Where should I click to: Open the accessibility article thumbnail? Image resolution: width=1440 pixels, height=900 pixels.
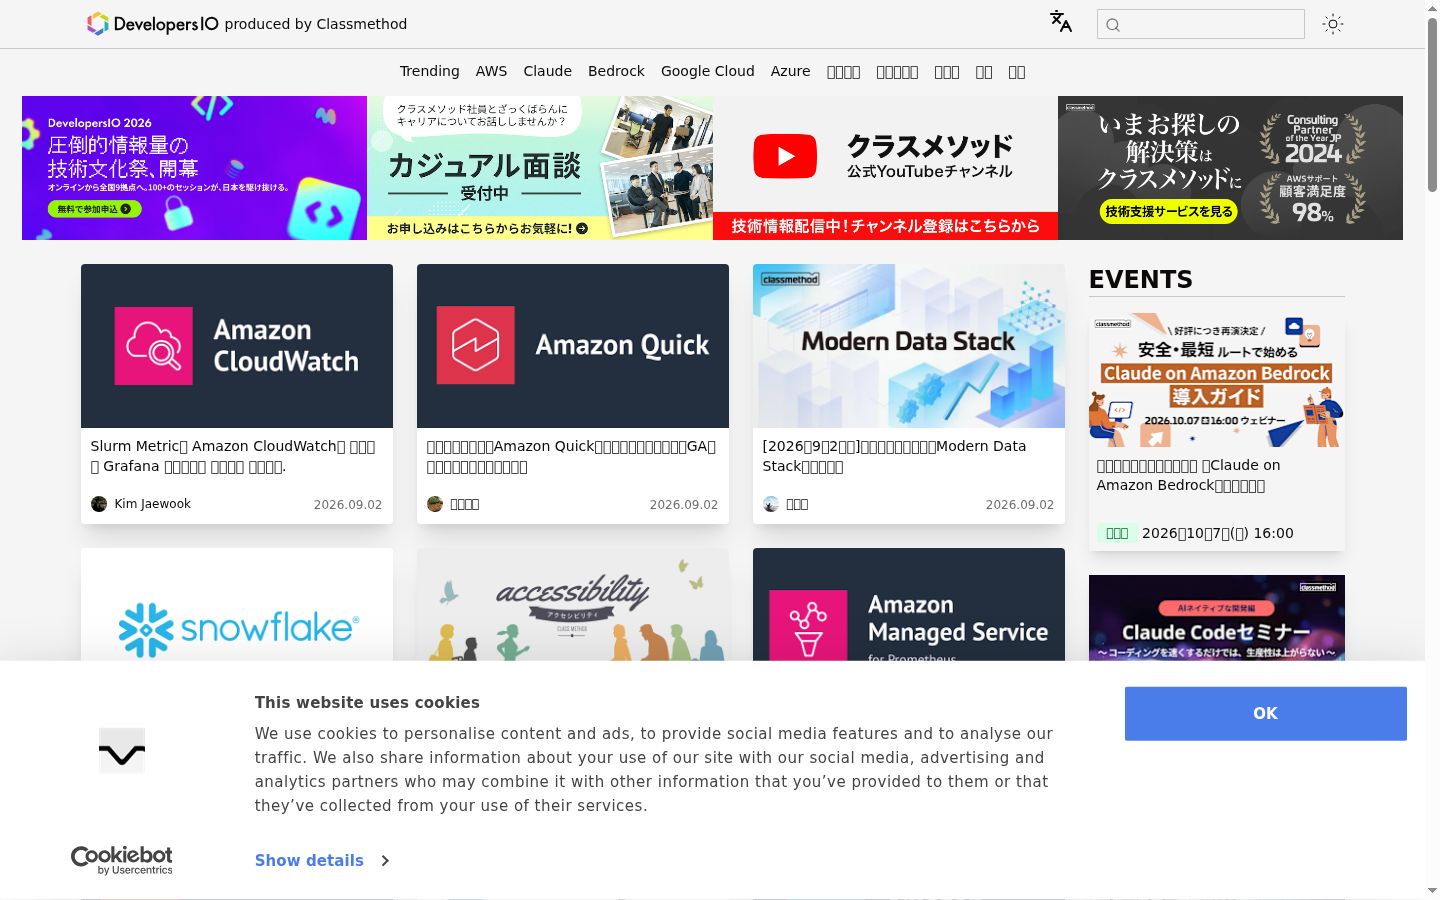pos(573,604)
